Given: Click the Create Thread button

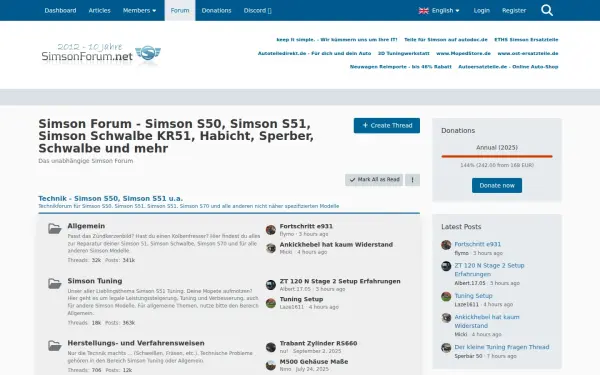Looking at the screenshot, I should (386, 126).
